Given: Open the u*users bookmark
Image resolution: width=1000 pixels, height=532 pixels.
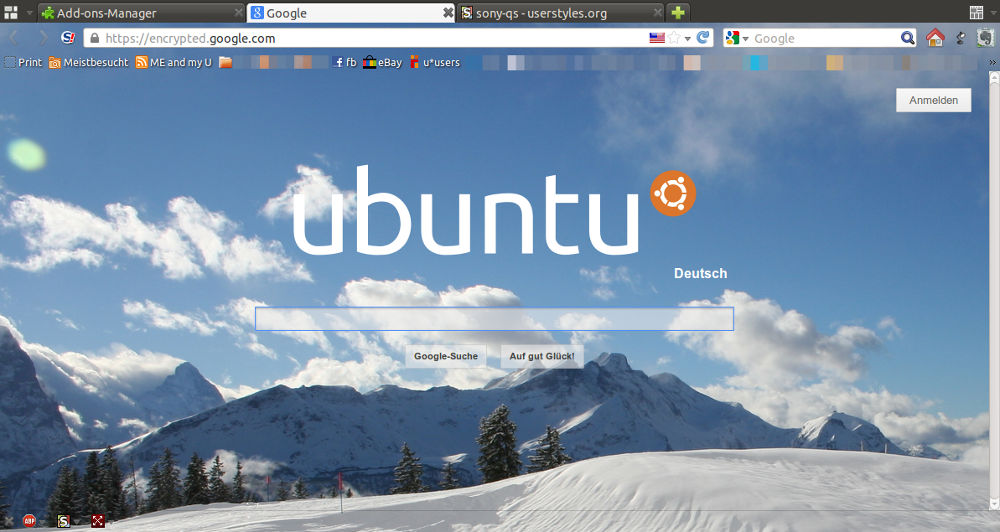Looking at the screenshot, I should [x=434, y=63].
